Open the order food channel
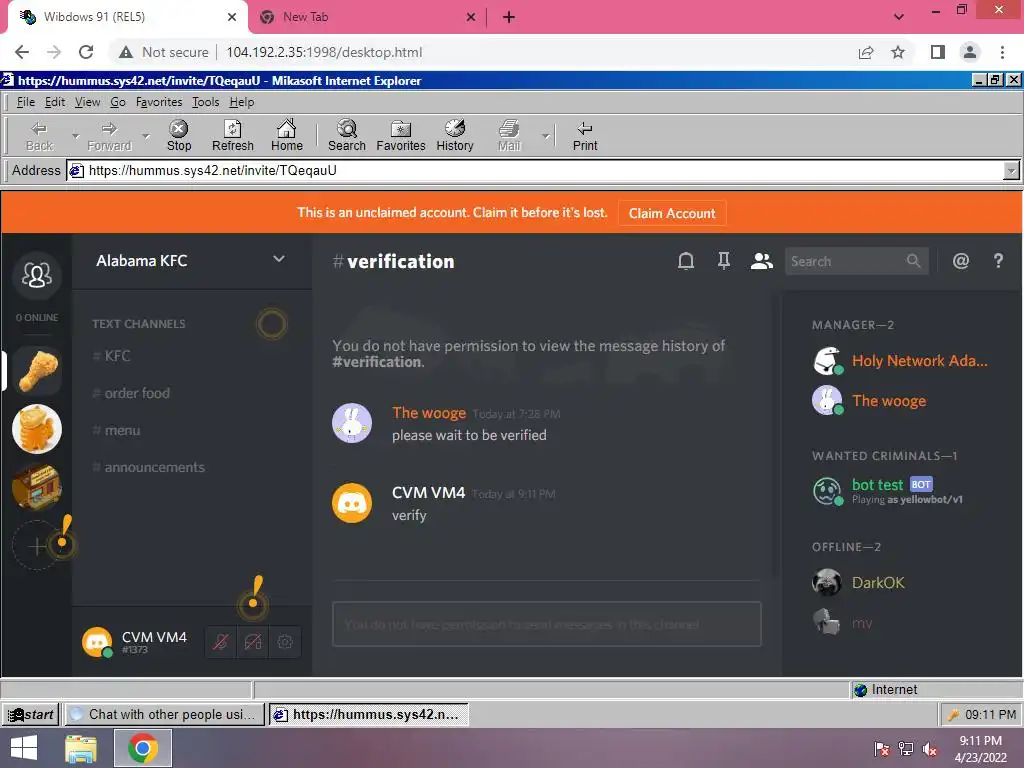The height and width of the screenshot is (768, 1024). click(136, 393)
